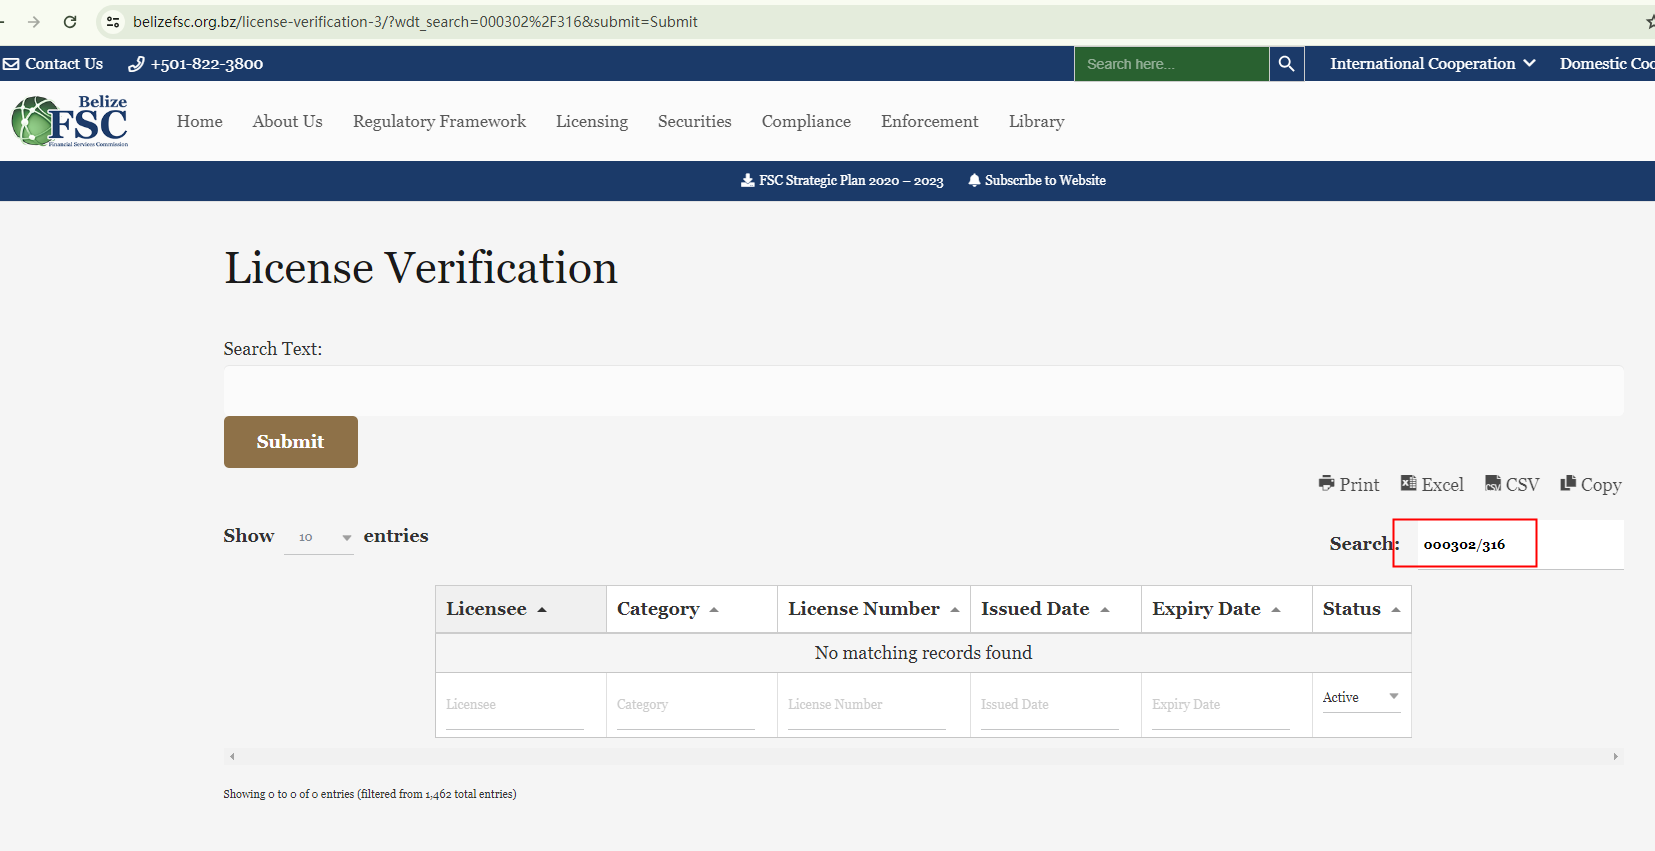Export table to Excel
Viewport: 1655px width, 851px height.
tap(1431, 484)
